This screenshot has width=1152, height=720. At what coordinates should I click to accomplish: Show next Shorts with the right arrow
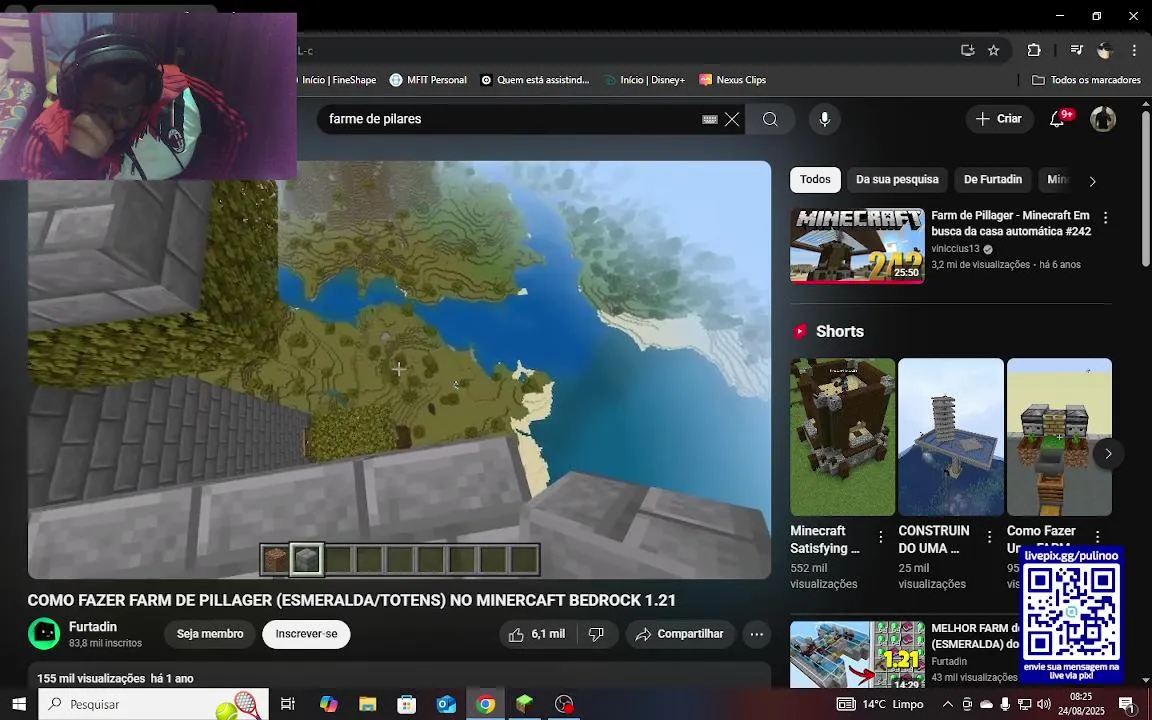[x=1108, y=454]
